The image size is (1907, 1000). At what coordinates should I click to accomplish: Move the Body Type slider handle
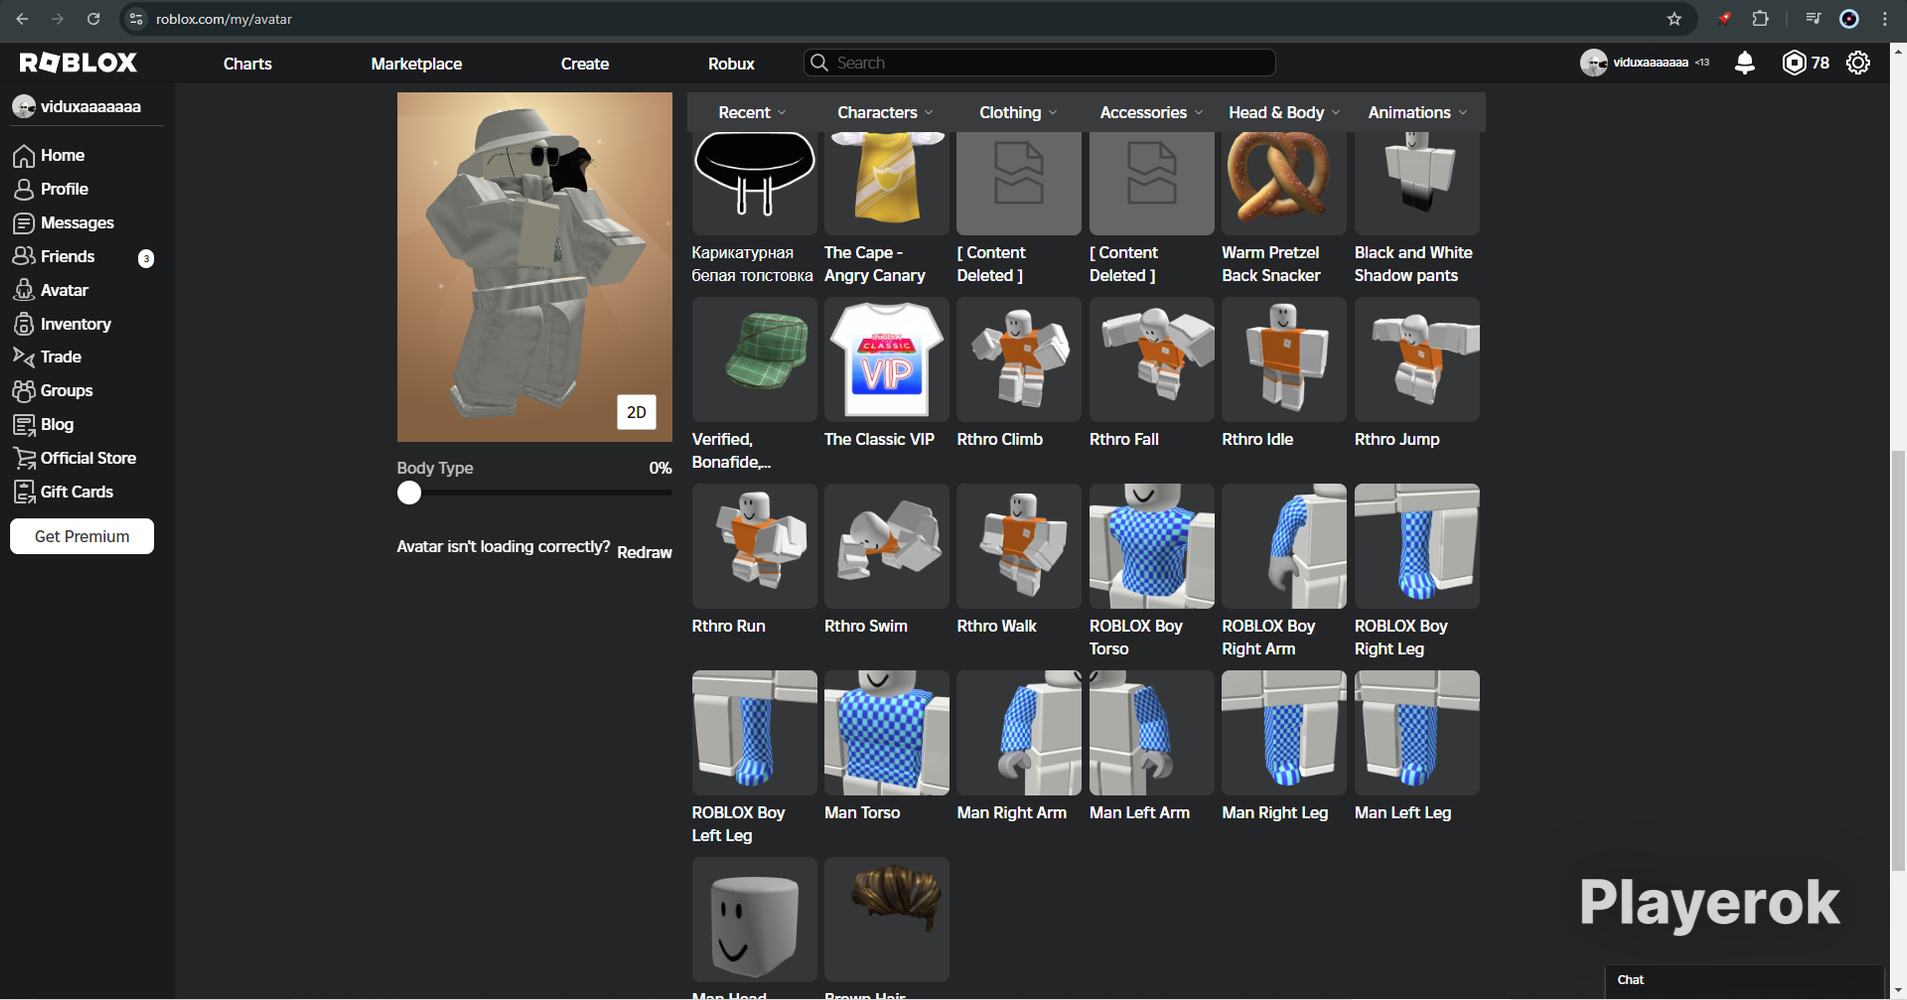[x=409, y=493]
